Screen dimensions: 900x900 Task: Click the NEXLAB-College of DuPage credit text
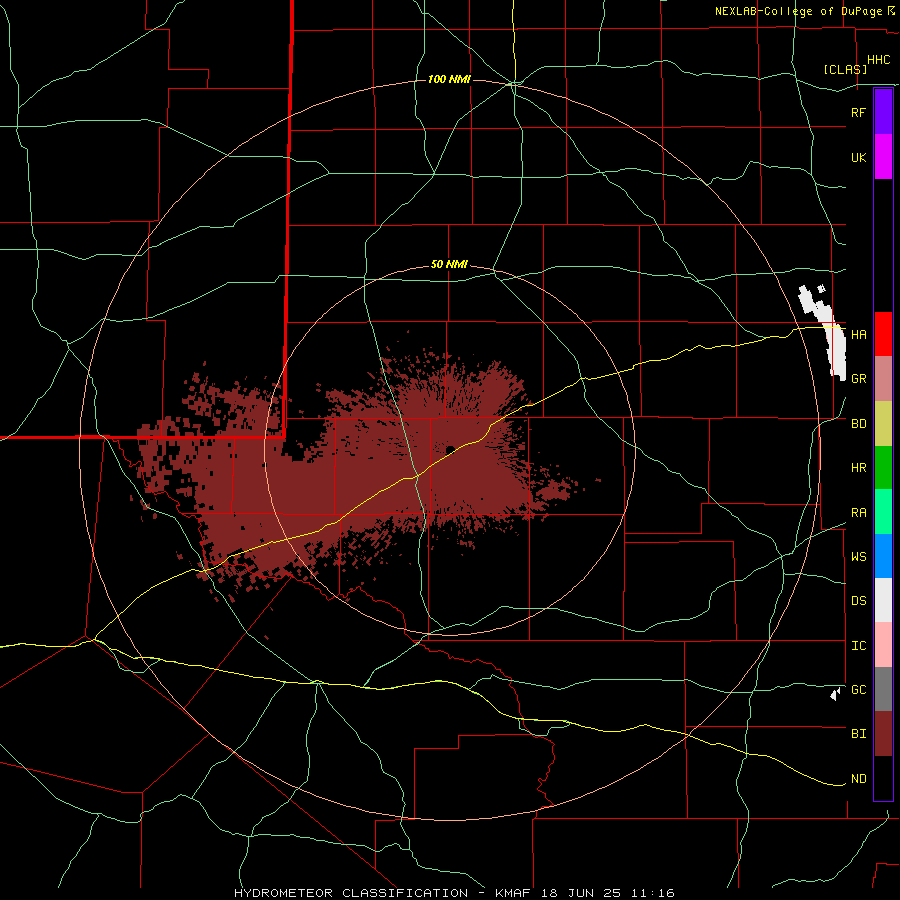[798, 11]
